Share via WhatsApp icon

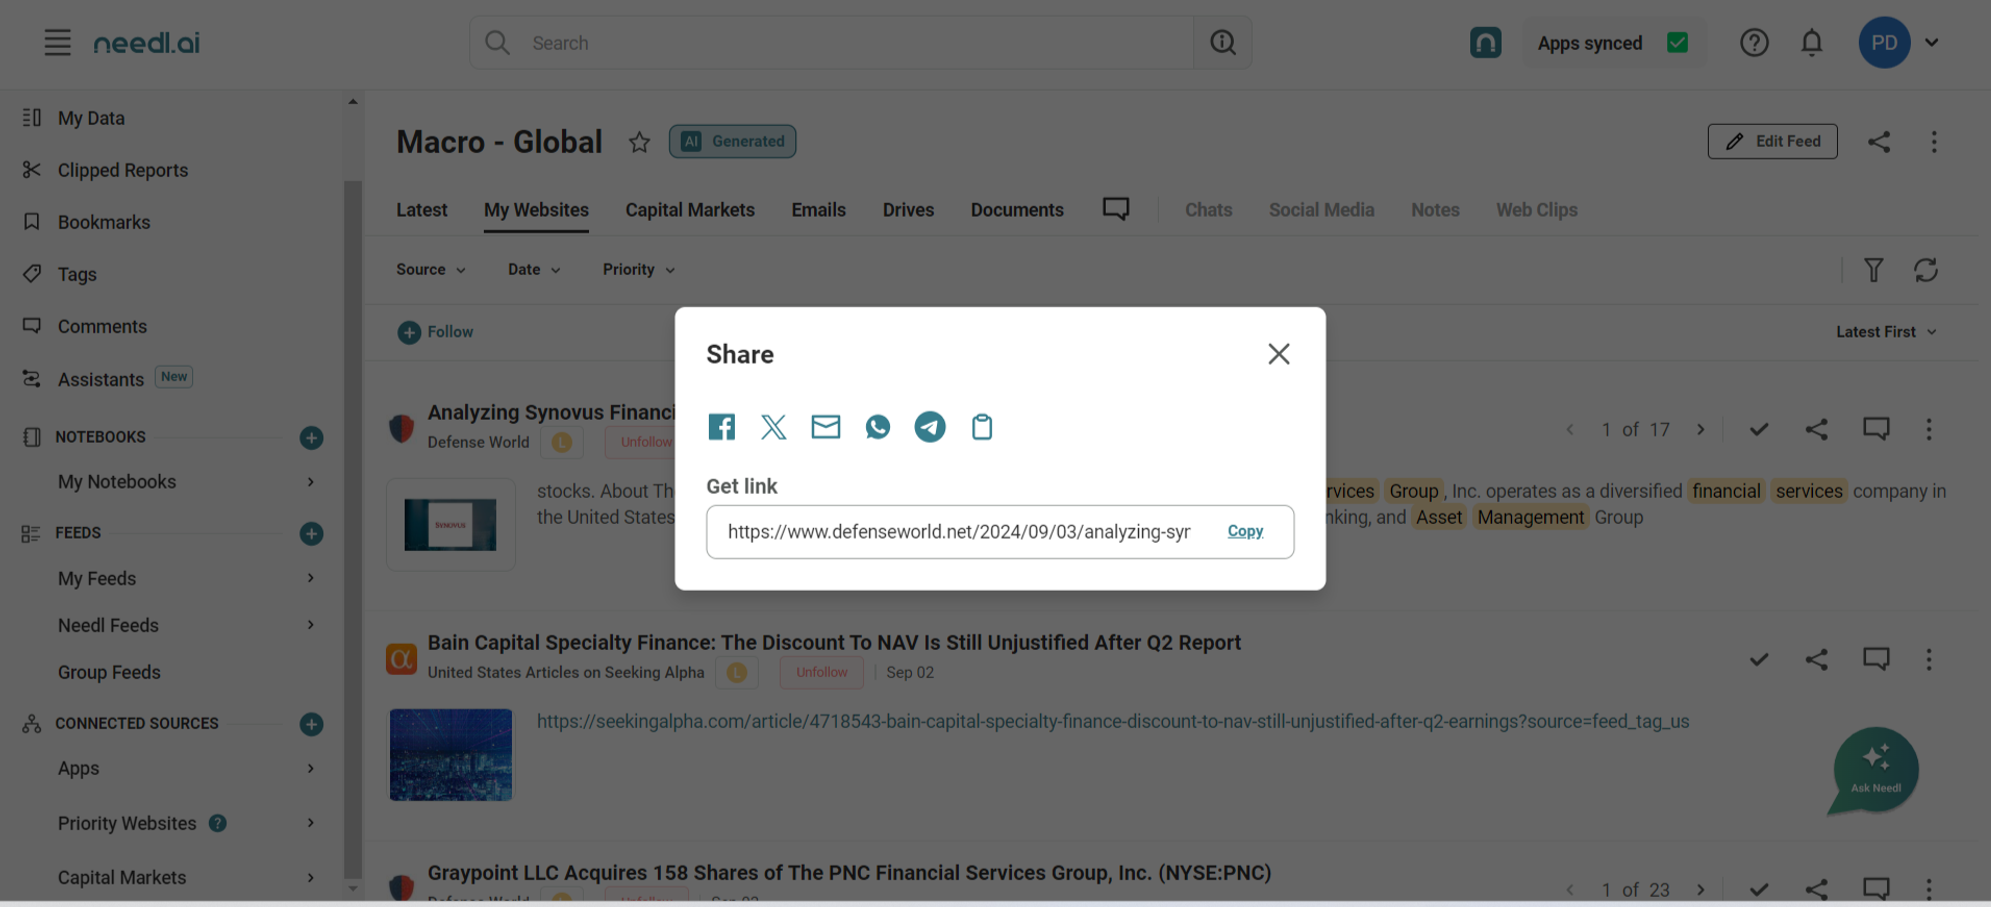(x=877, y=427)
